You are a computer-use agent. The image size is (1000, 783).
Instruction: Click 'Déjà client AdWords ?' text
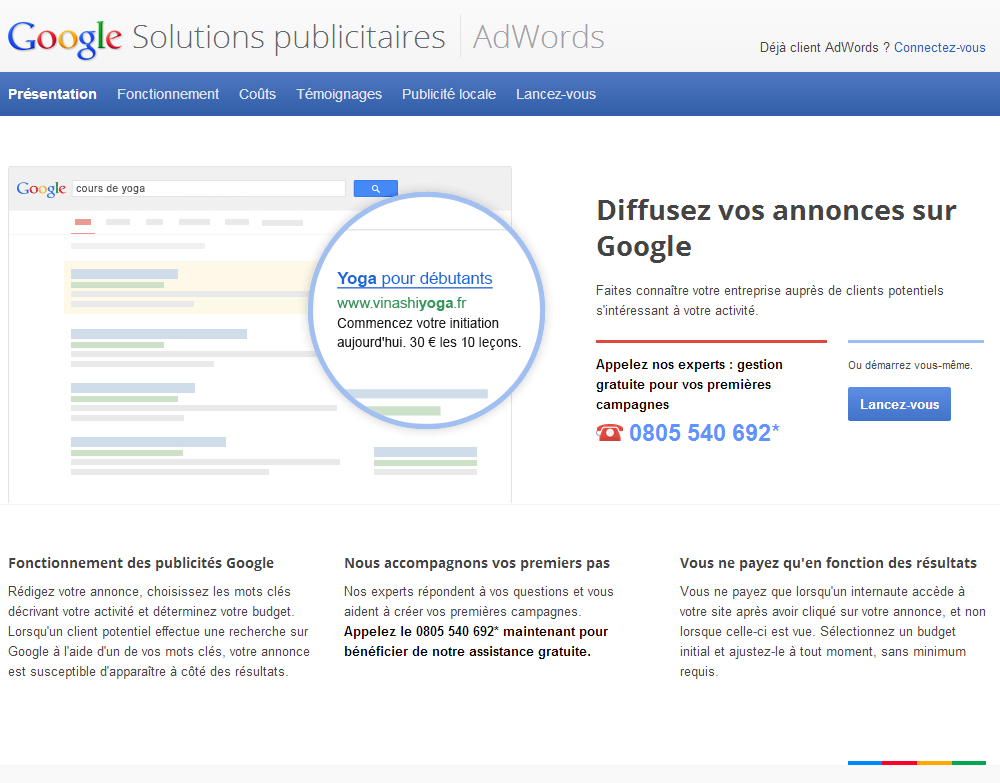click(825, 47)
